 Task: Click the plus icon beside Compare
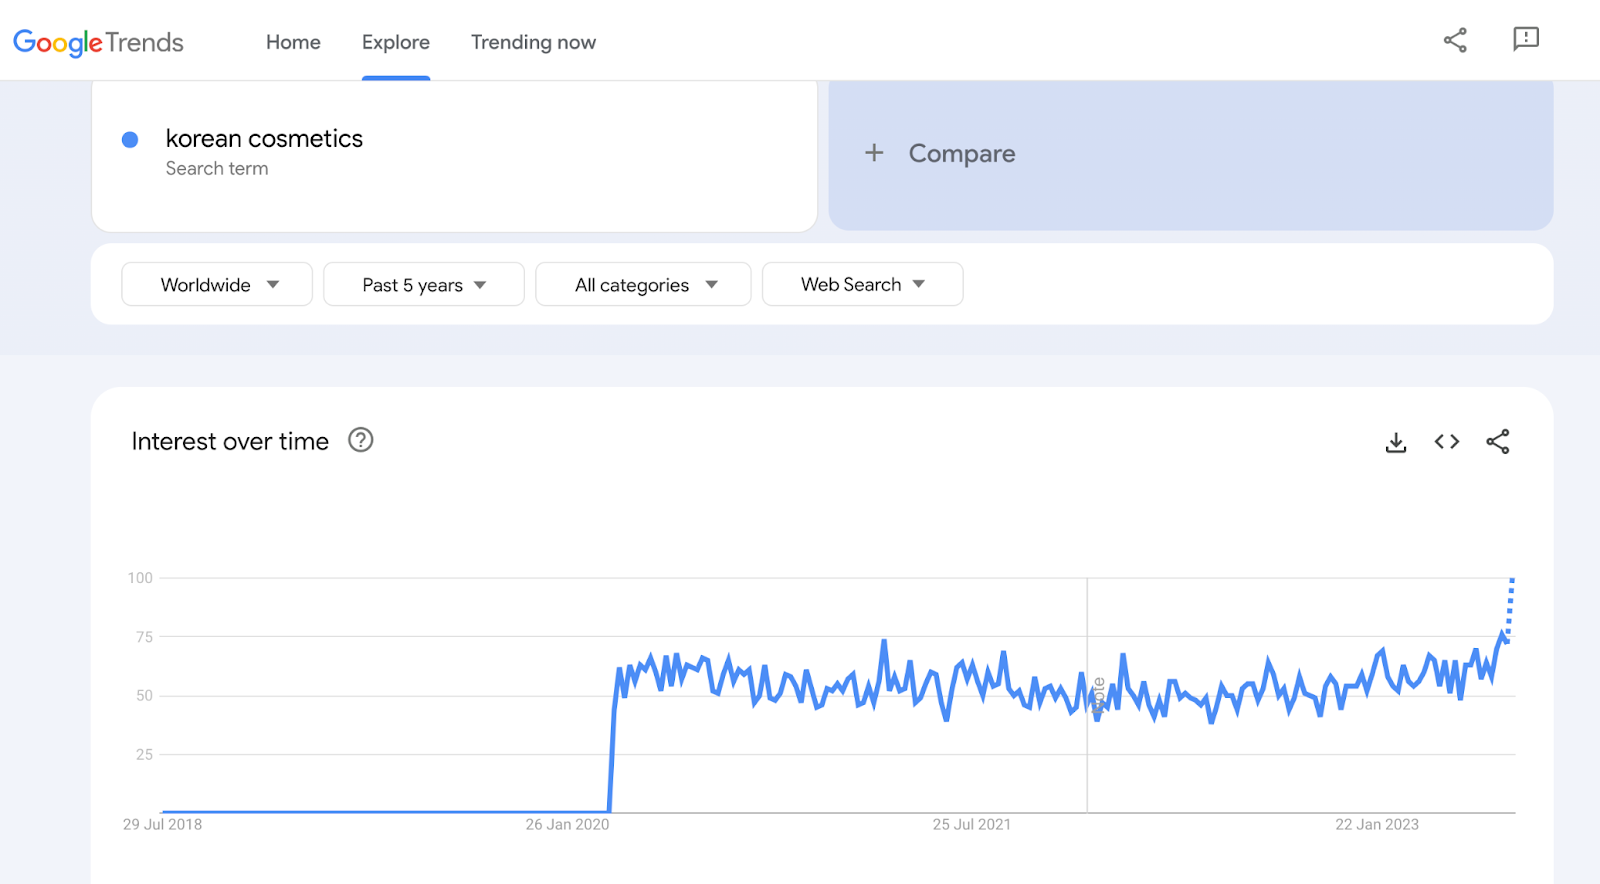pos(874,153)
